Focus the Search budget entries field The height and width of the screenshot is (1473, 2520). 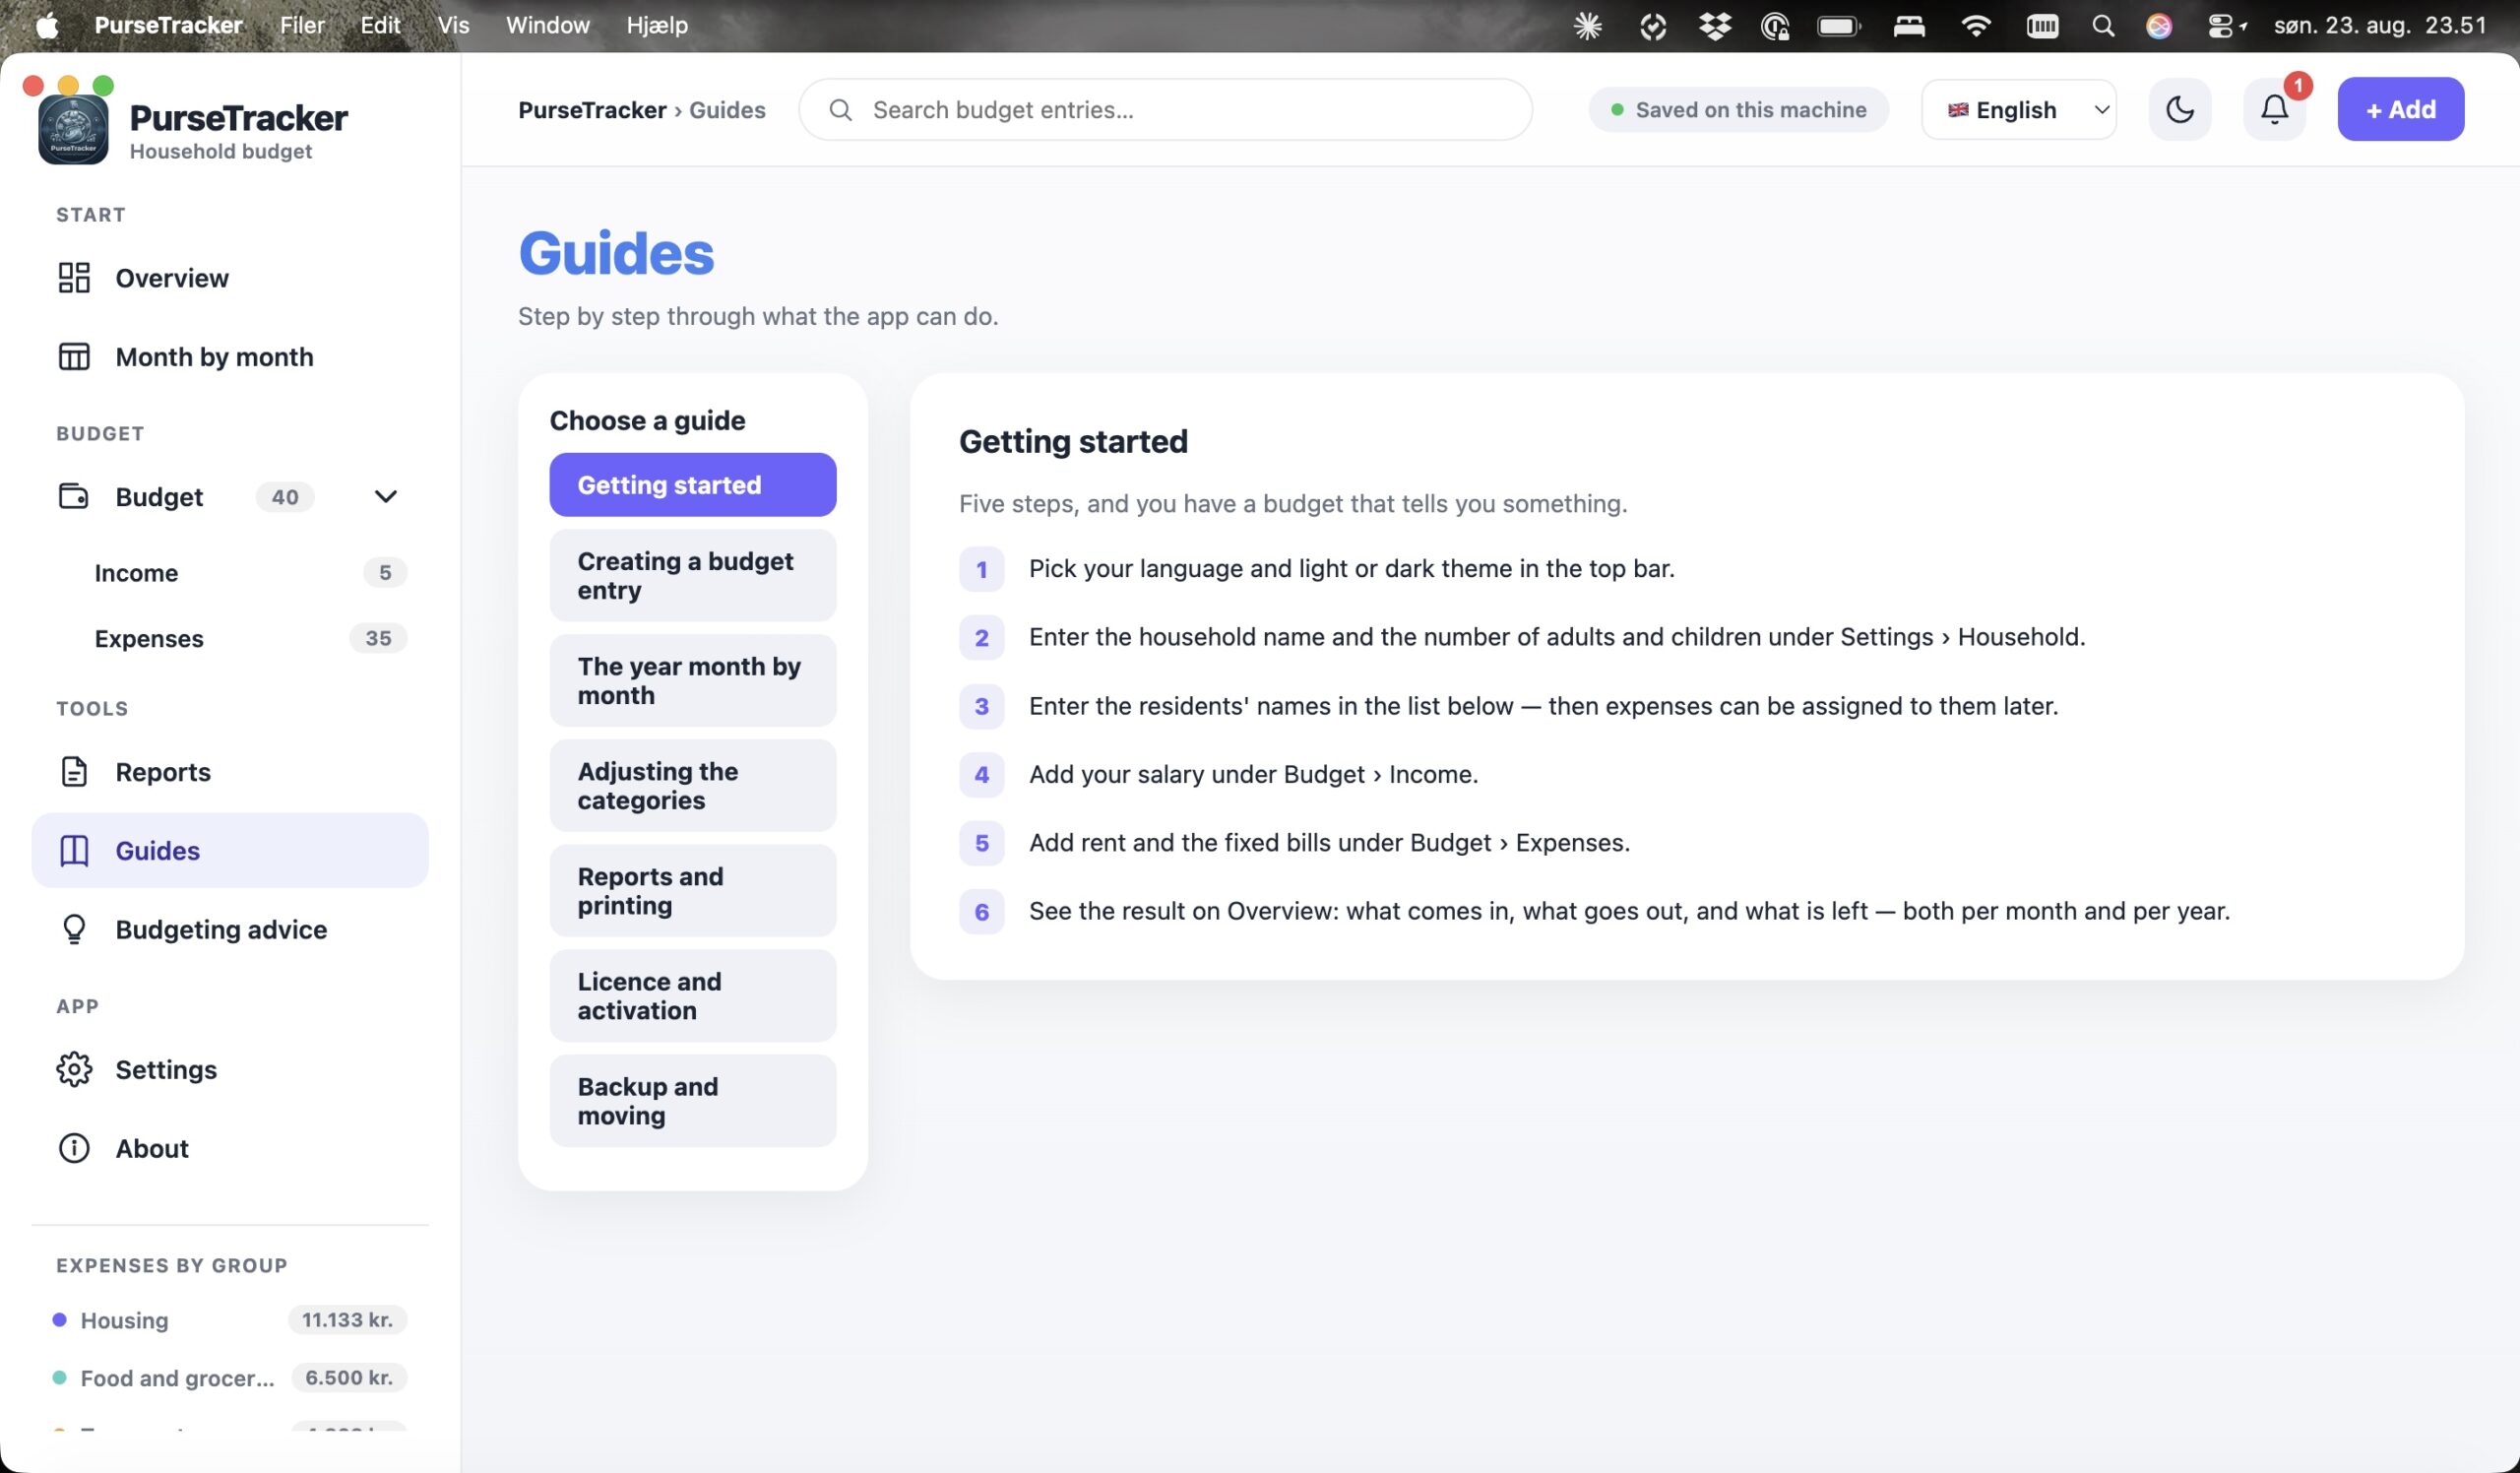pos(1165,109)
